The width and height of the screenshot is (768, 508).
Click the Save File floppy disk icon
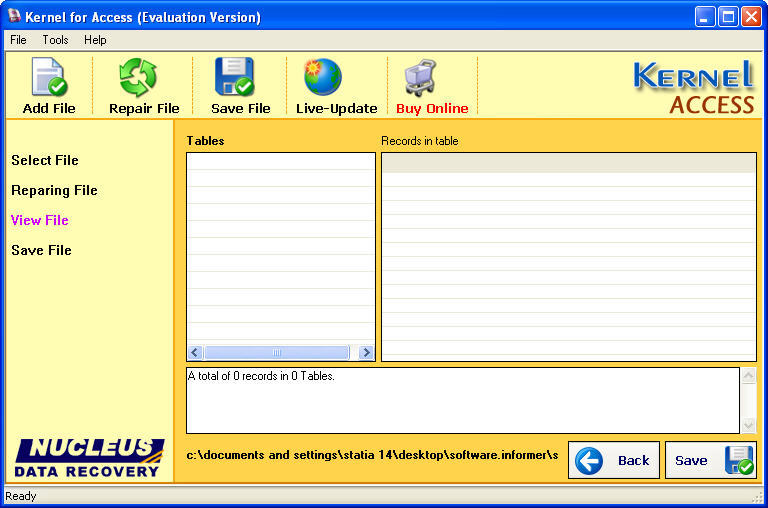234,76
